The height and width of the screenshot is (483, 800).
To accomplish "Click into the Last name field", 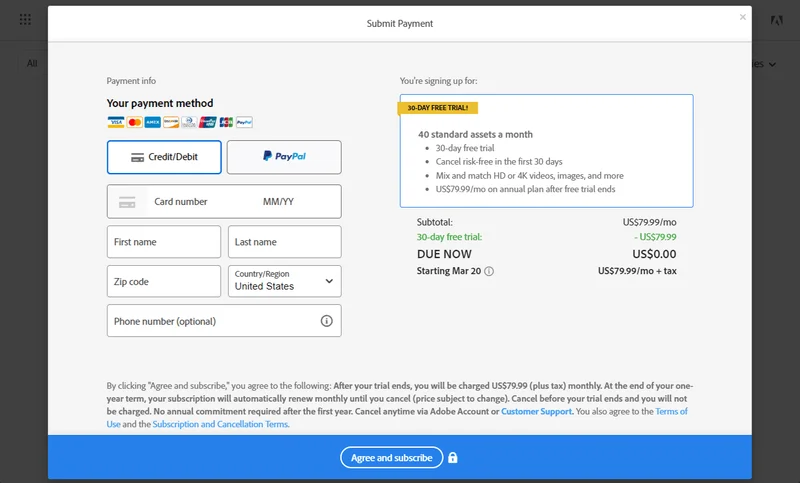I will 284,242.
